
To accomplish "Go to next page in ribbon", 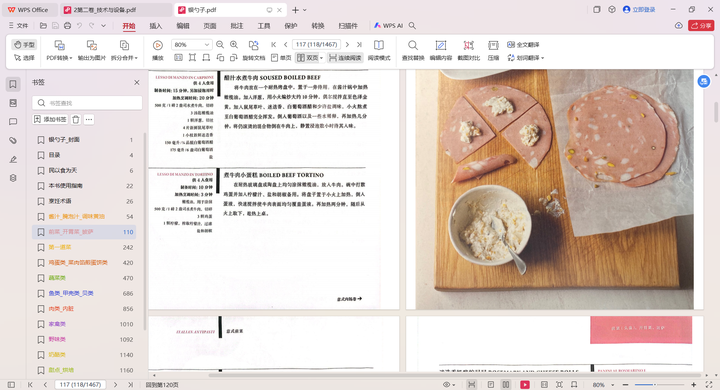I will (347, 45).
